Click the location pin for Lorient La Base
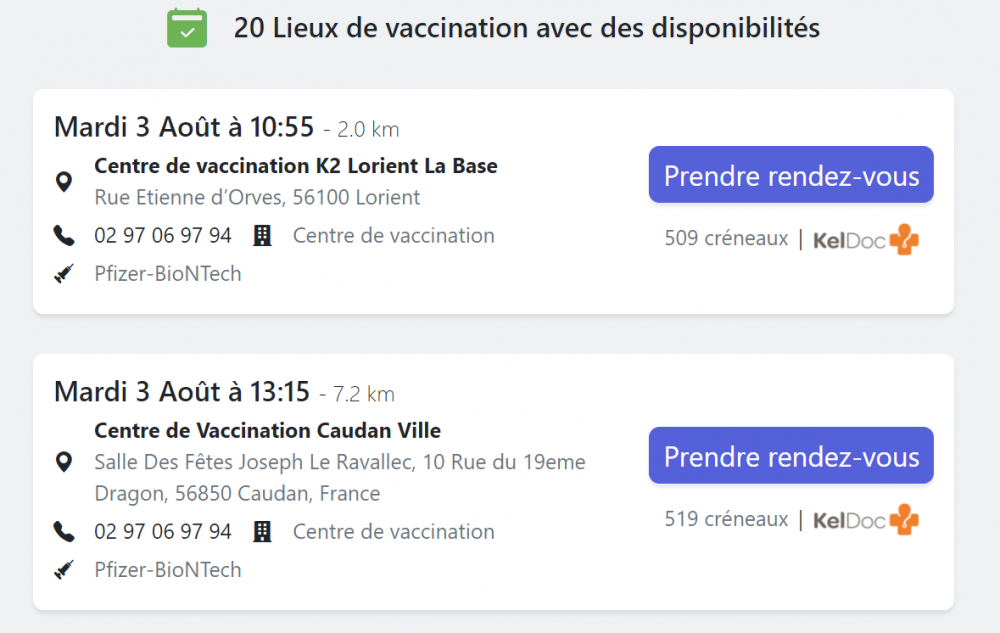1000x633 pixels. click(x=64, y=182)
